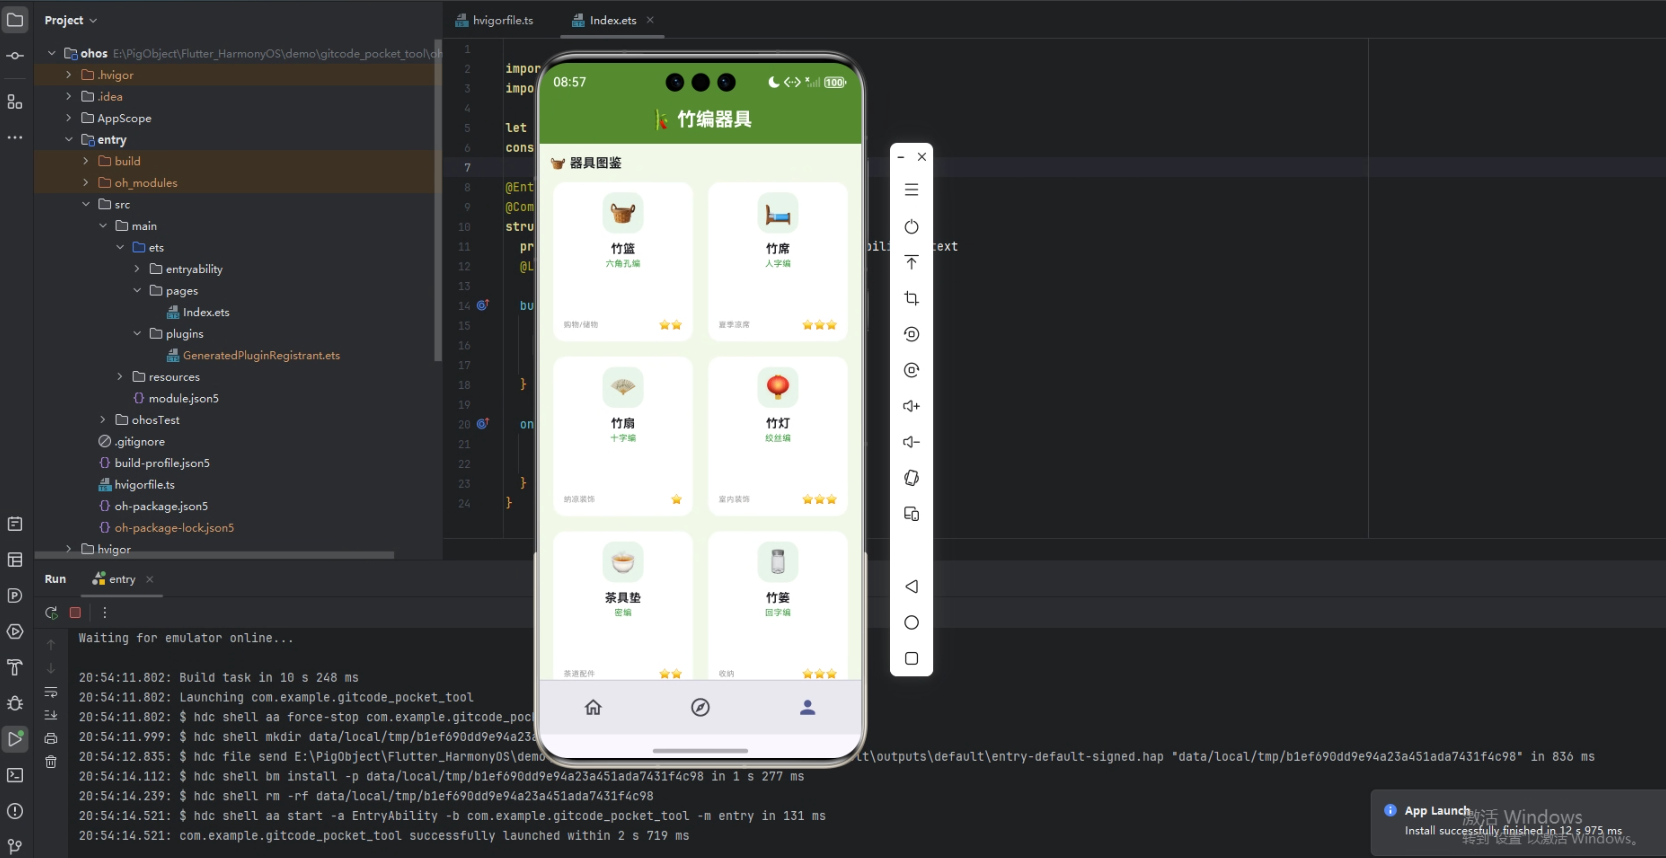Collapse the pages folder
The image size is (1666, 858).
point(137,291)
